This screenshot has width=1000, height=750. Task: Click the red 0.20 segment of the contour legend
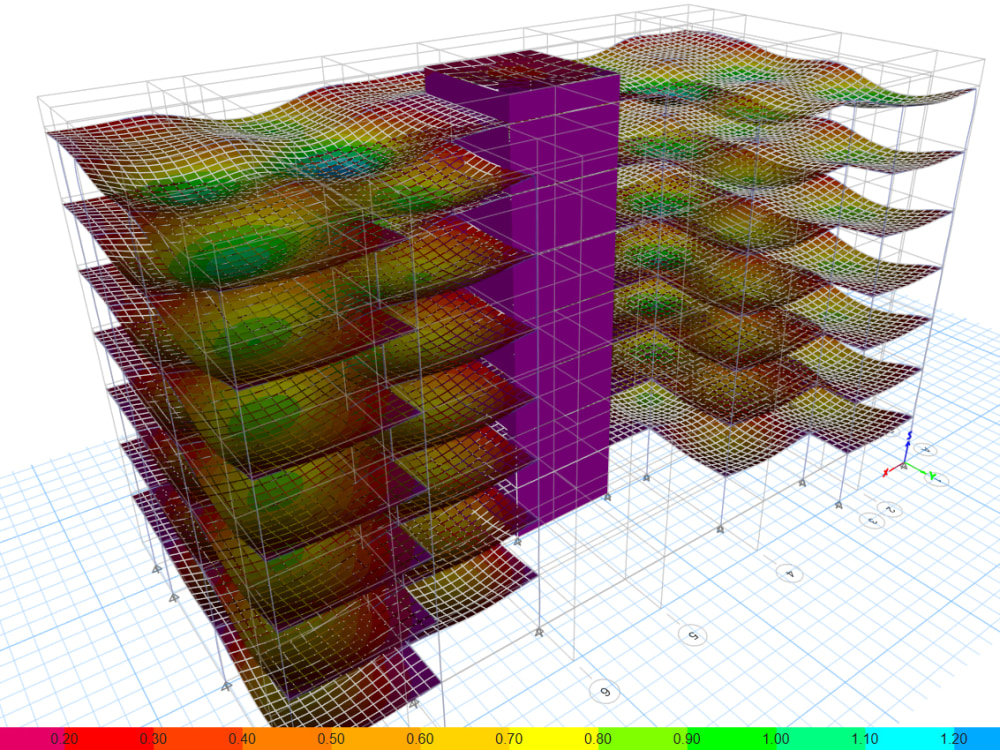[60, 739]
